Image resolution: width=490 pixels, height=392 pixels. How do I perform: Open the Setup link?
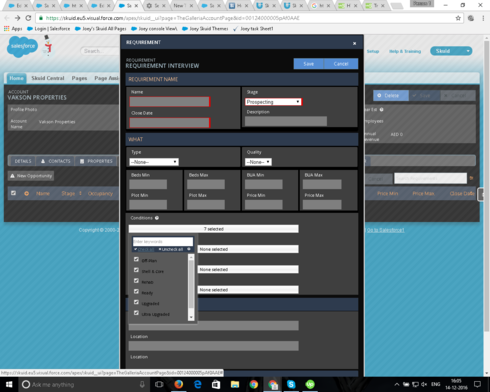click(373, 51)
